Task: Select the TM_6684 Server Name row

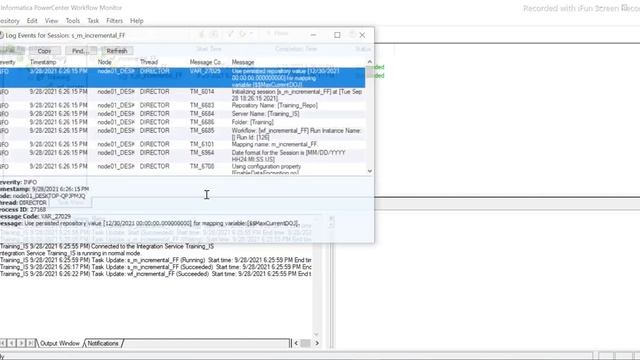Action: [182, 114]
